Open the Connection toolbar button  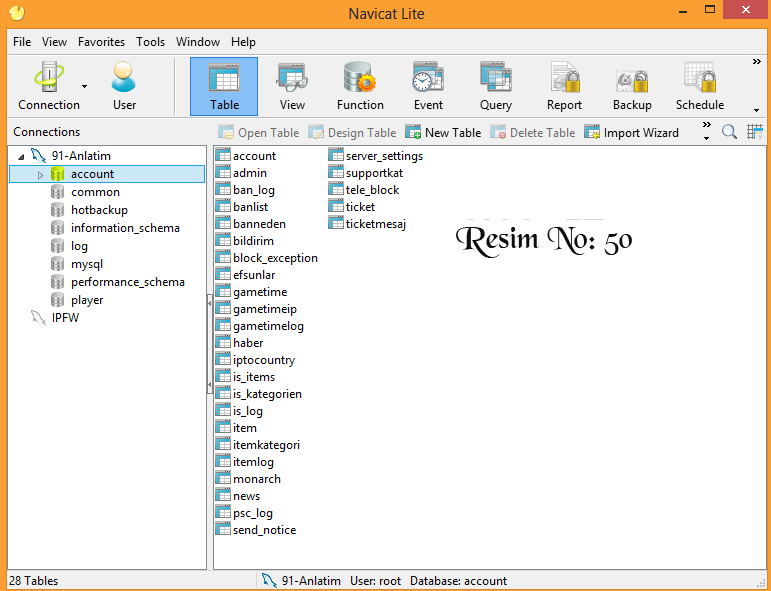(49, 86)
